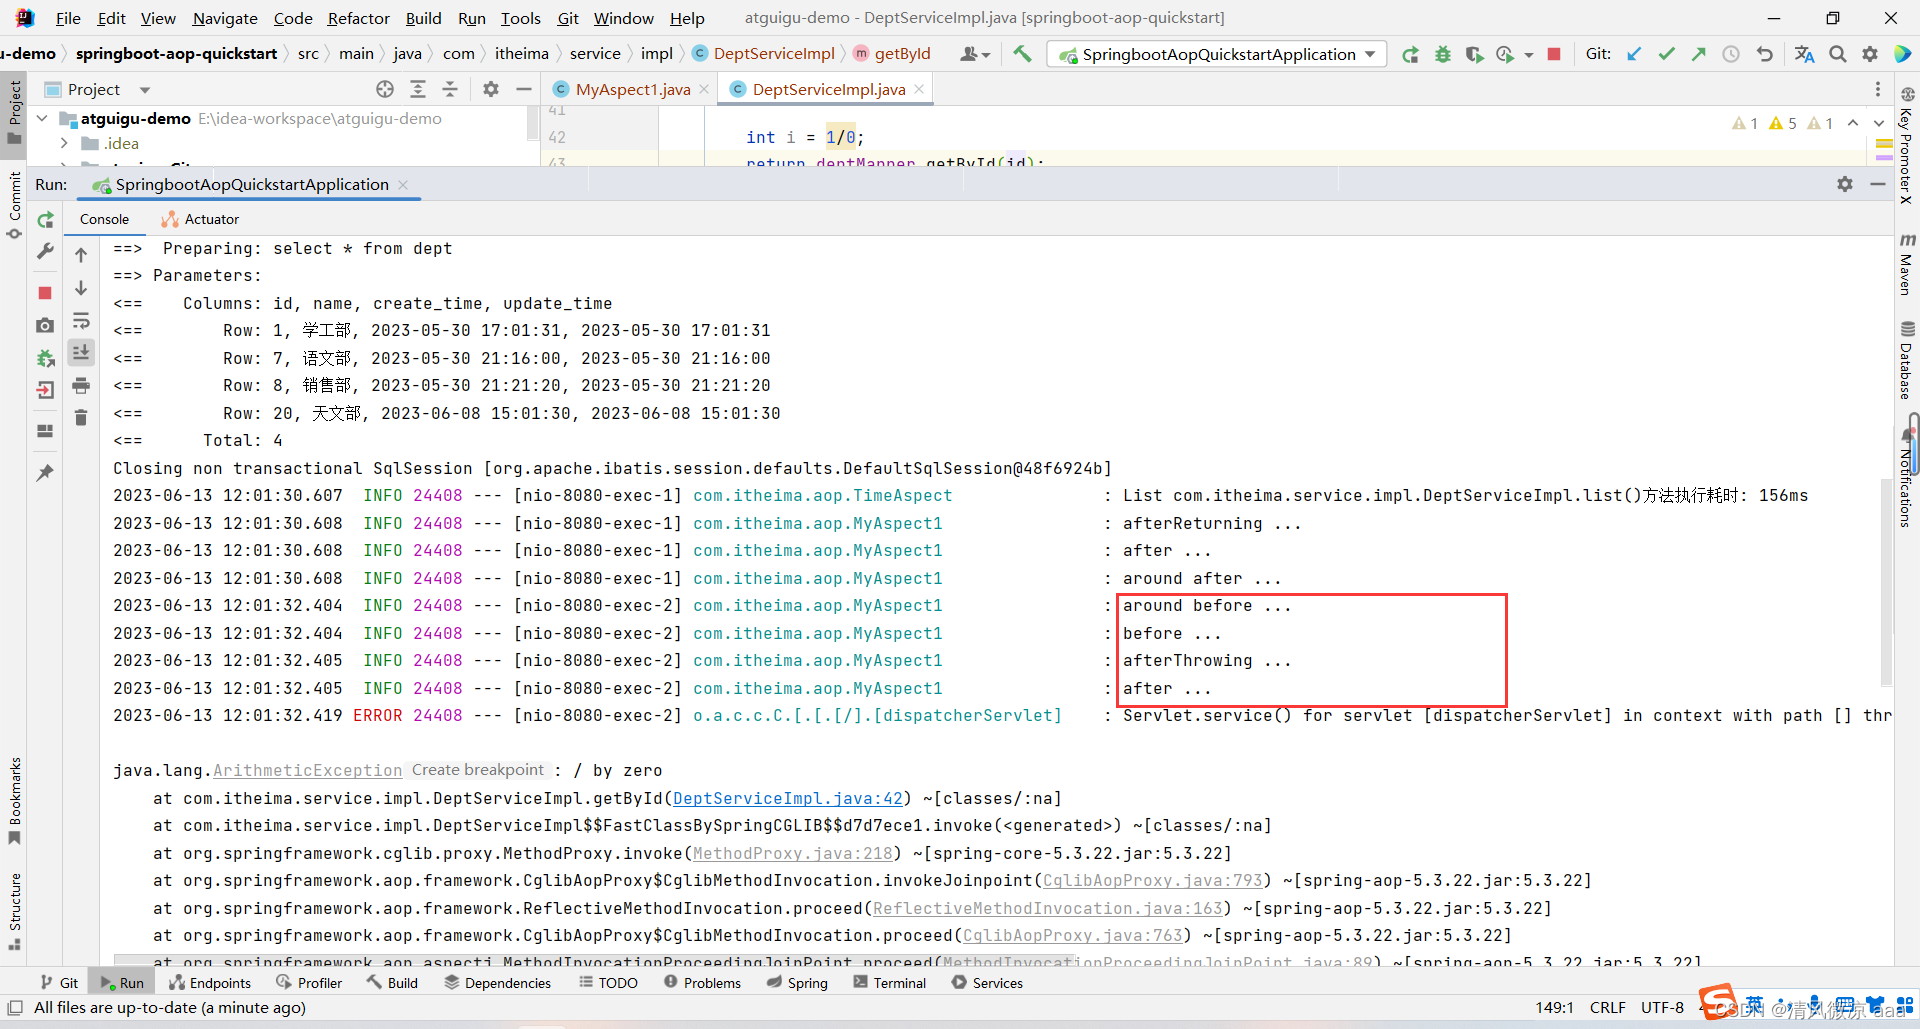1920x1029 pixels.
Task: Click the Build project hammer icon
Action: coord(1021,54)
